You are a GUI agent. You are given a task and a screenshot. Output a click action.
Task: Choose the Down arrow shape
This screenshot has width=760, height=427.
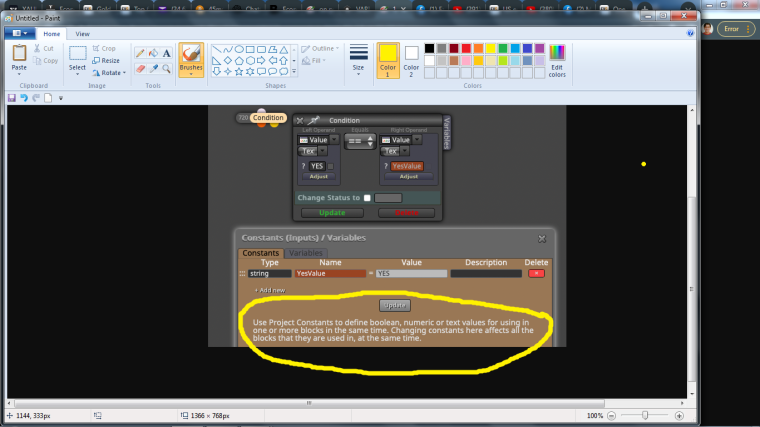217,71
